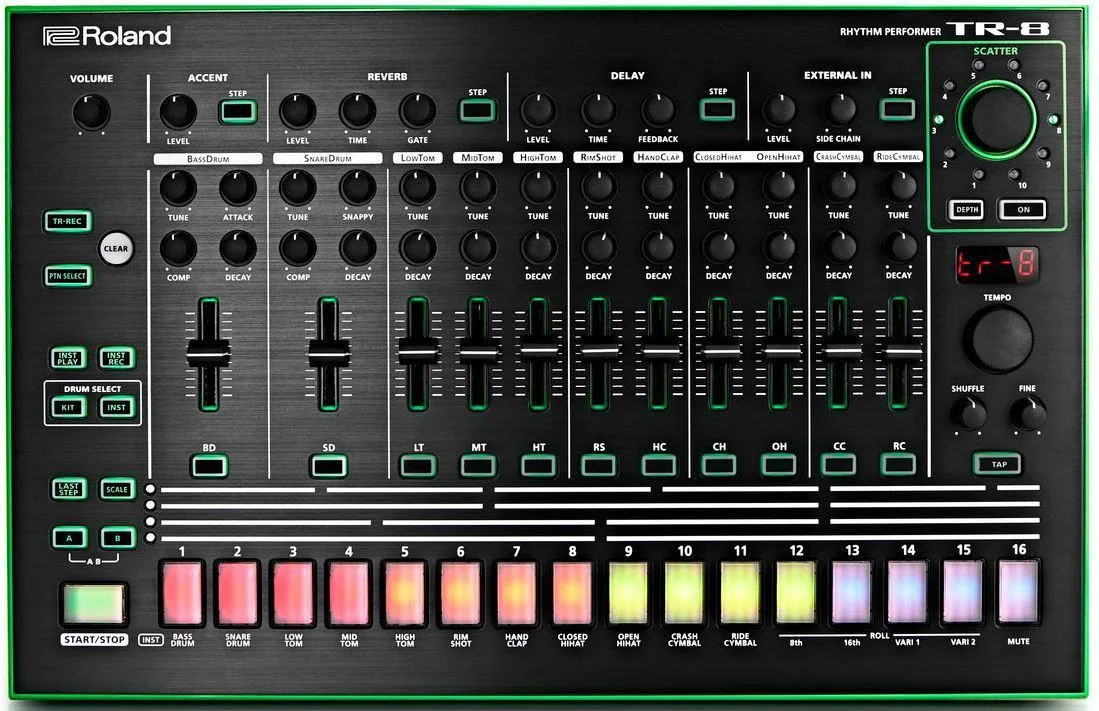1099x711 pixels.
Task: Click the Accent LEVEL knob
Action: (178, 111)
